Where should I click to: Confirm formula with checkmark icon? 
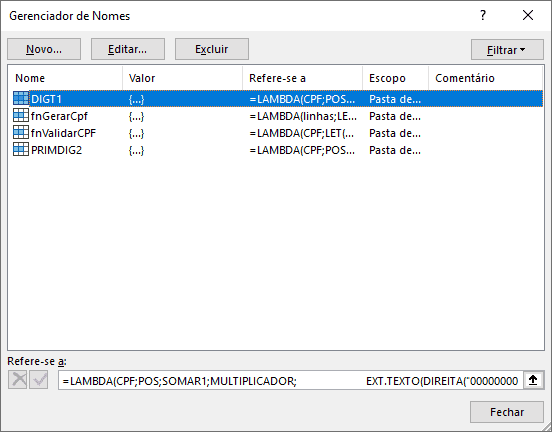39,380
